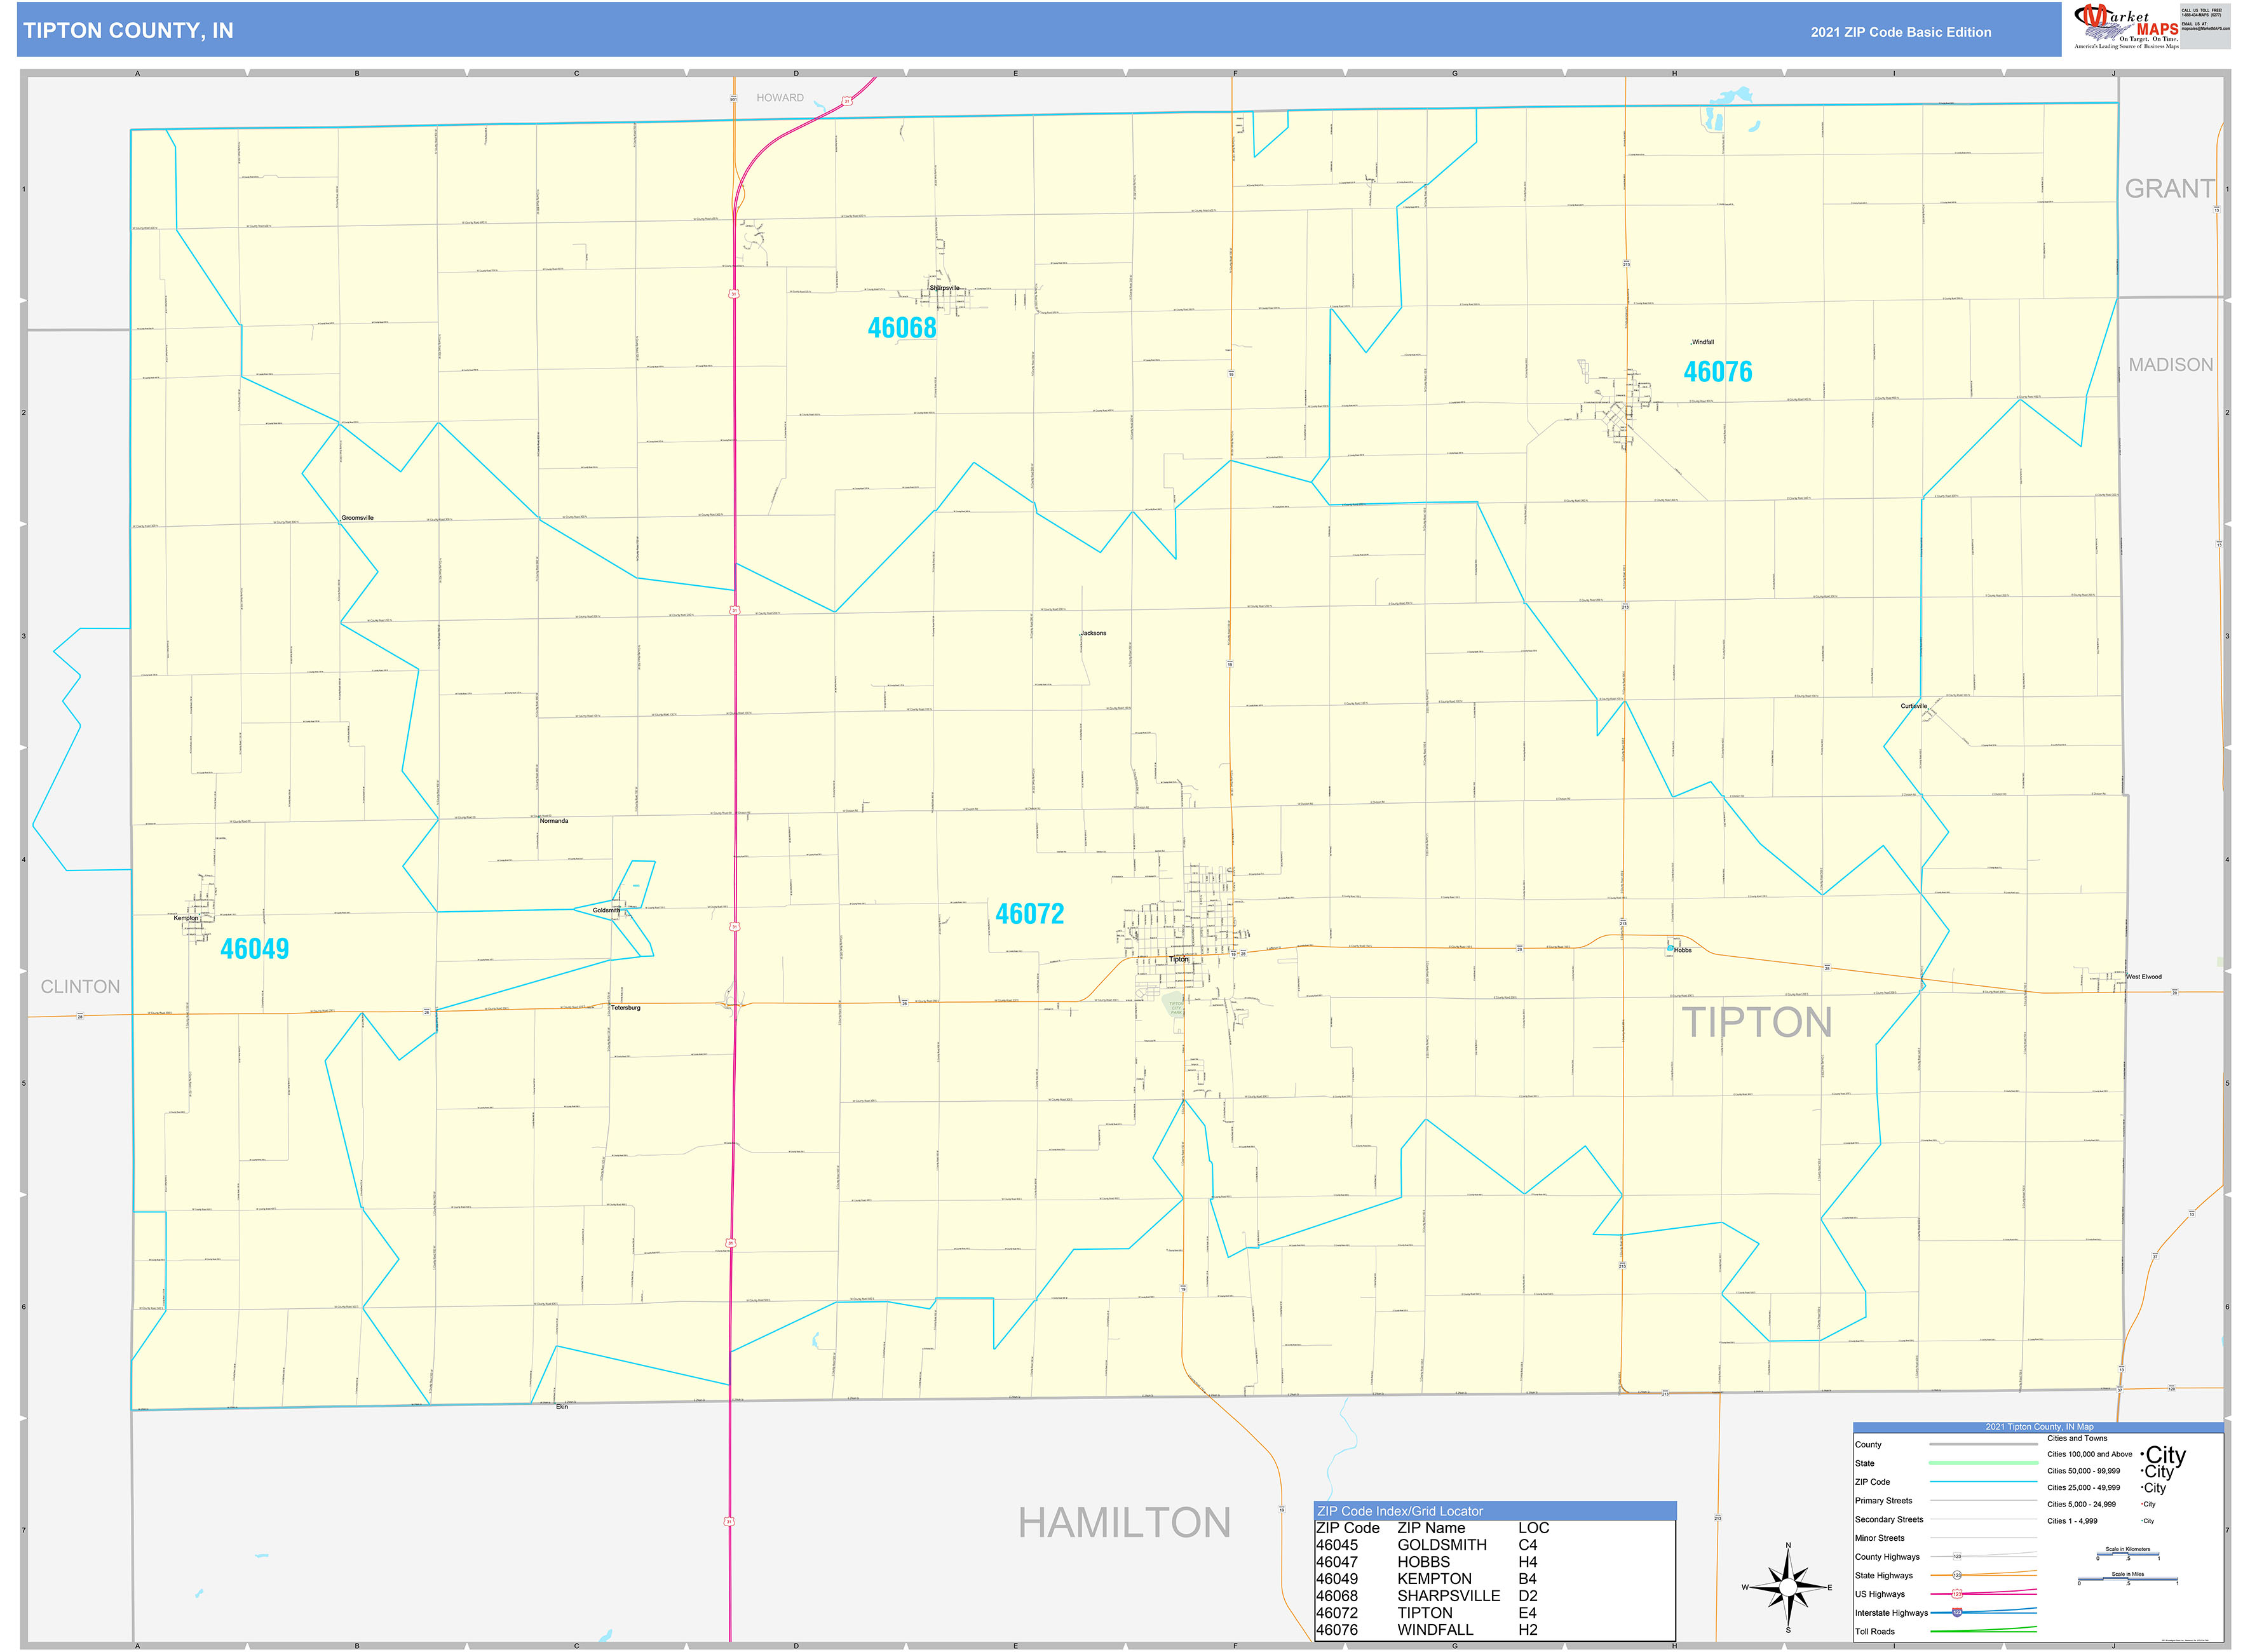Viewport: 2250px width, 1652px height.
Task: Click the County Highways square marker in legend
Action: [x=1957, y=1556]
